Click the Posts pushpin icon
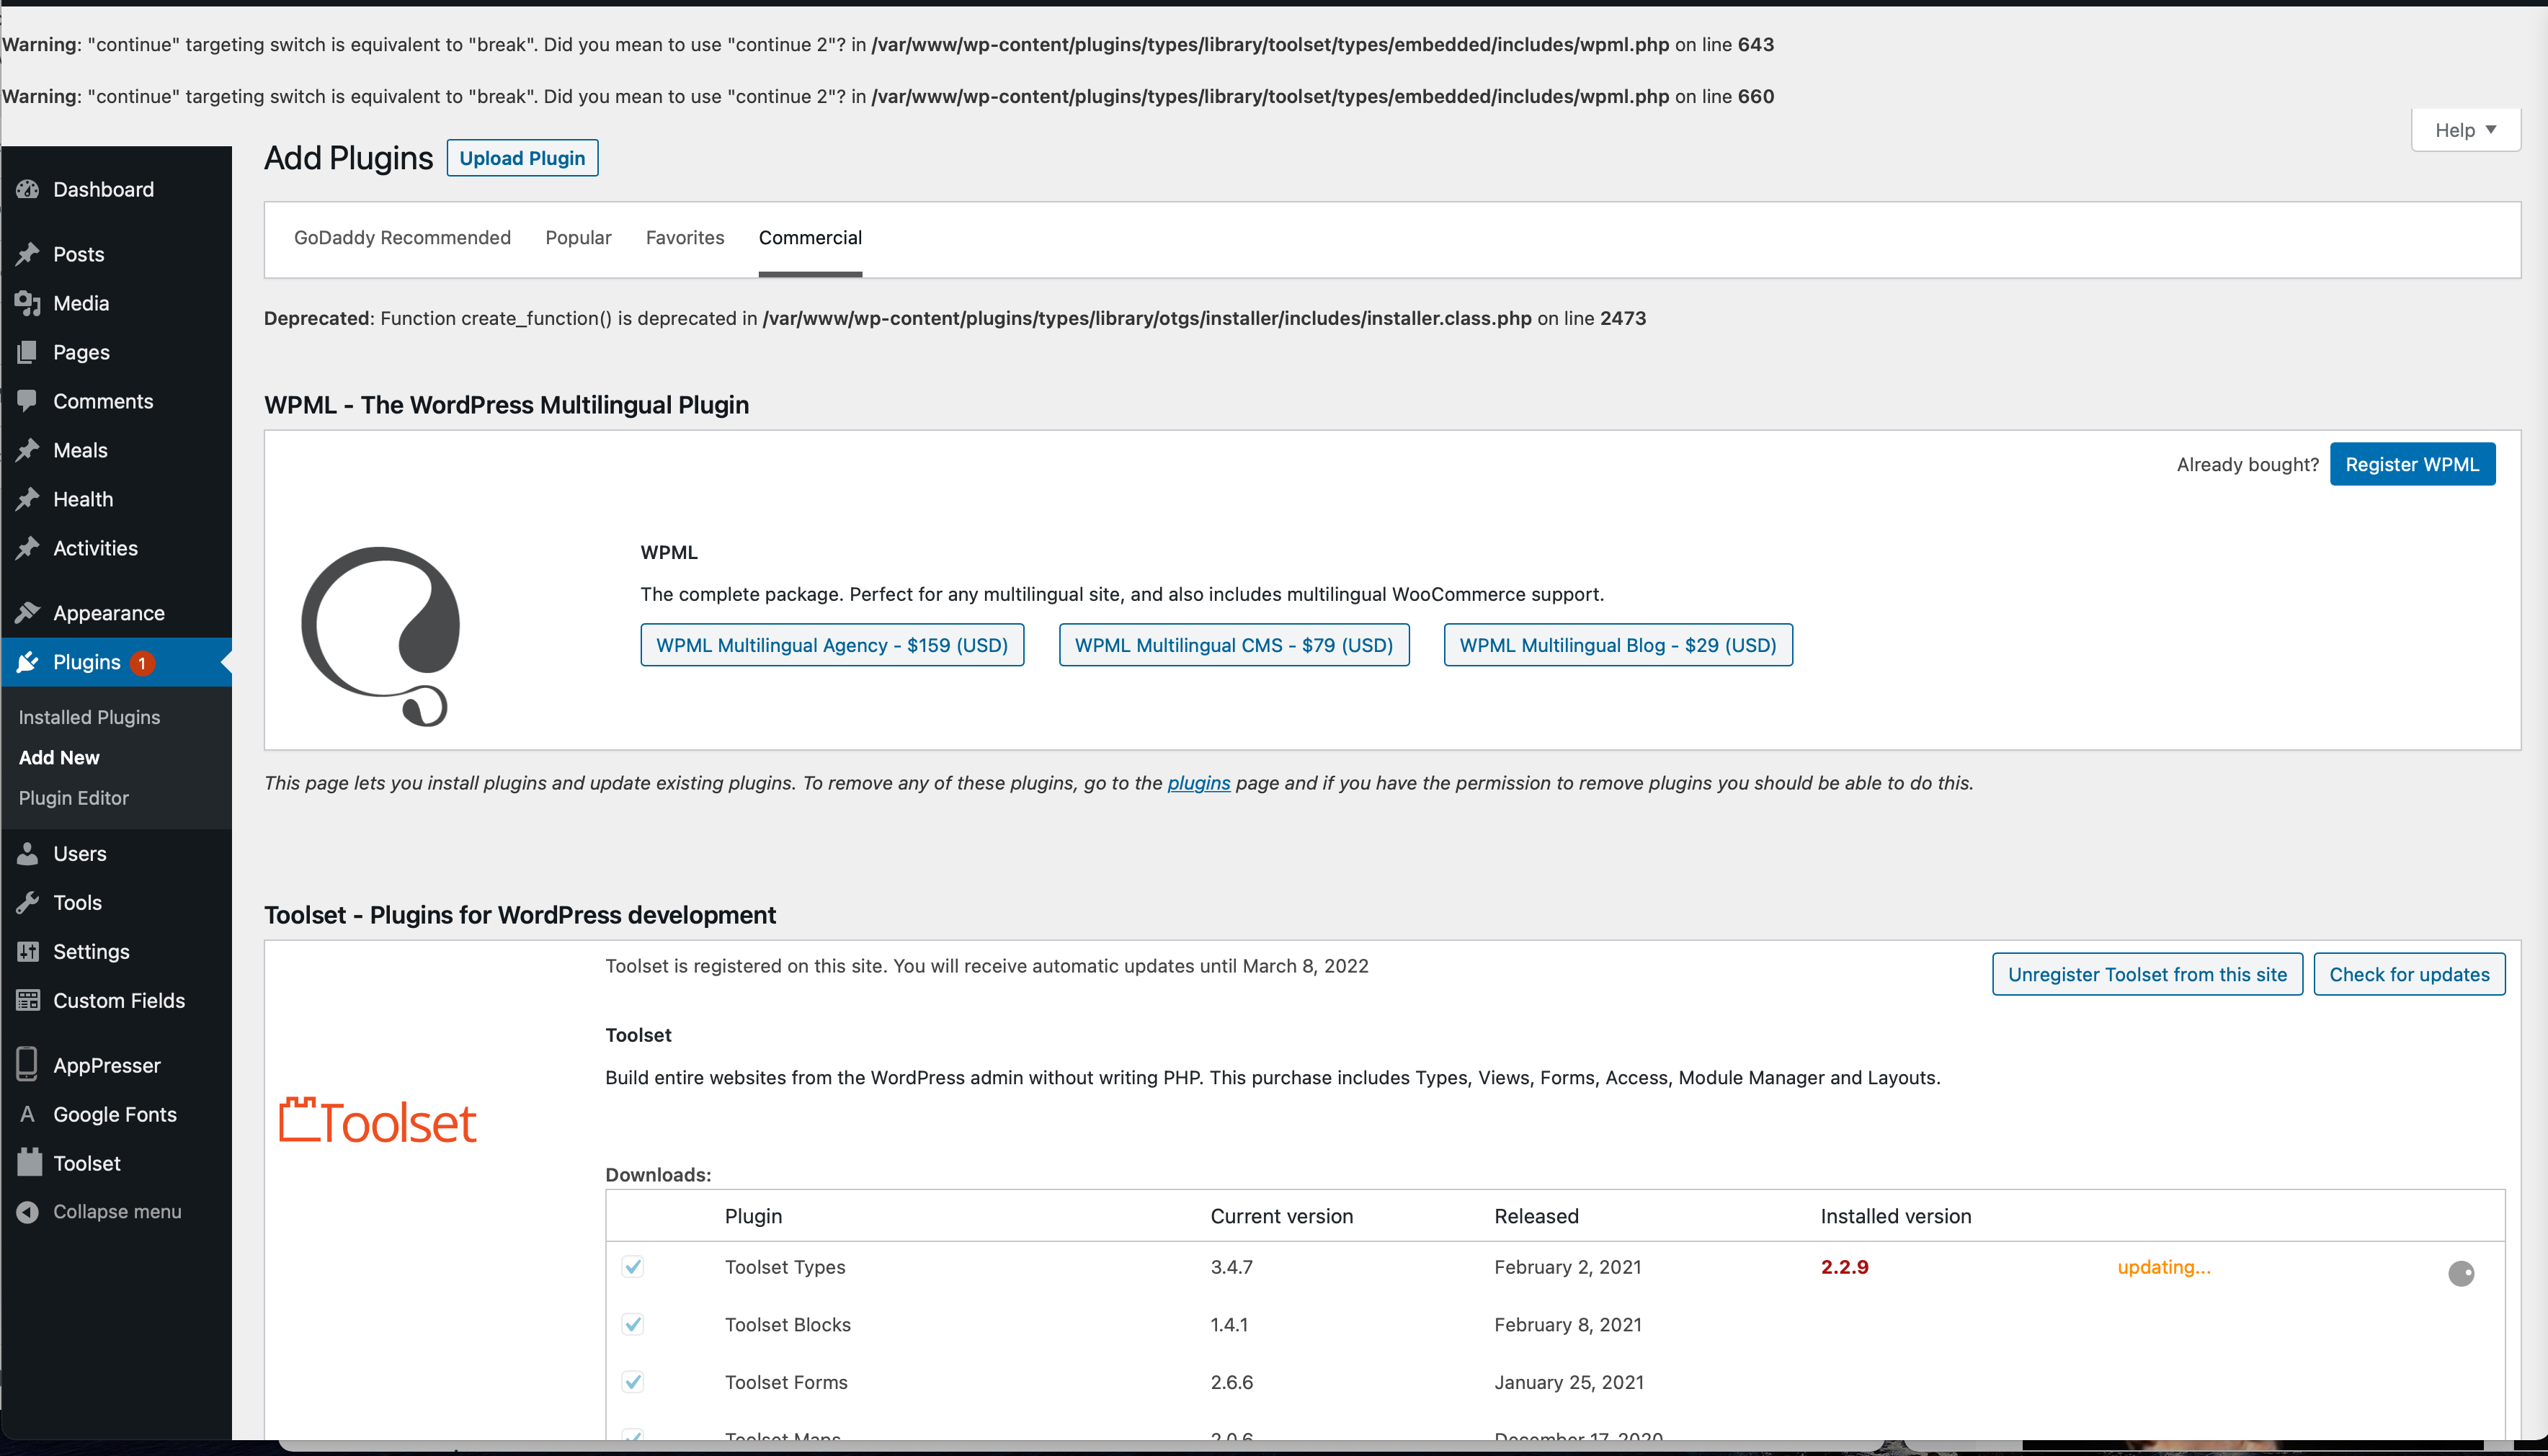Viewport: 2548px width, 1456px height. pos(27,254)
